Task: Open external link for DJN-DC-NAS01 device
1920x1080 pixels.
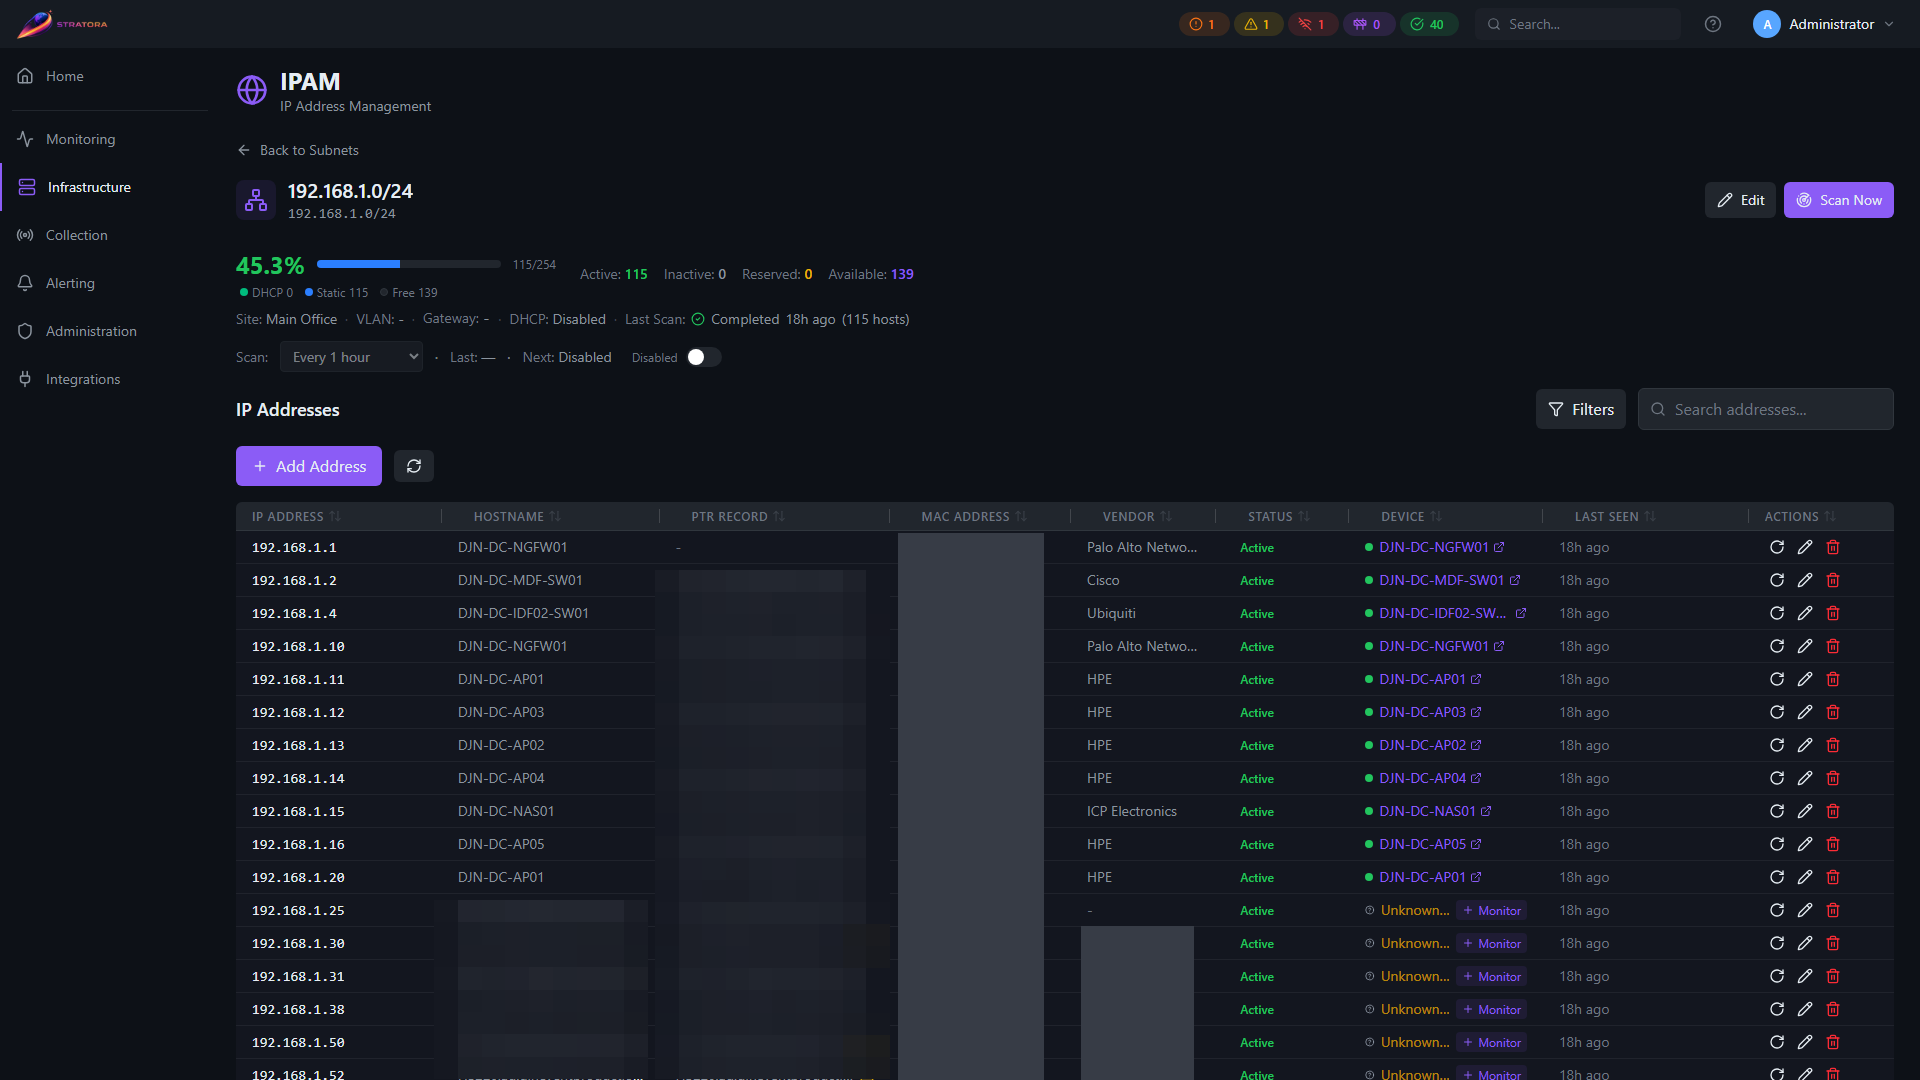Action: pyautogui.click(x=1486, y=811)
